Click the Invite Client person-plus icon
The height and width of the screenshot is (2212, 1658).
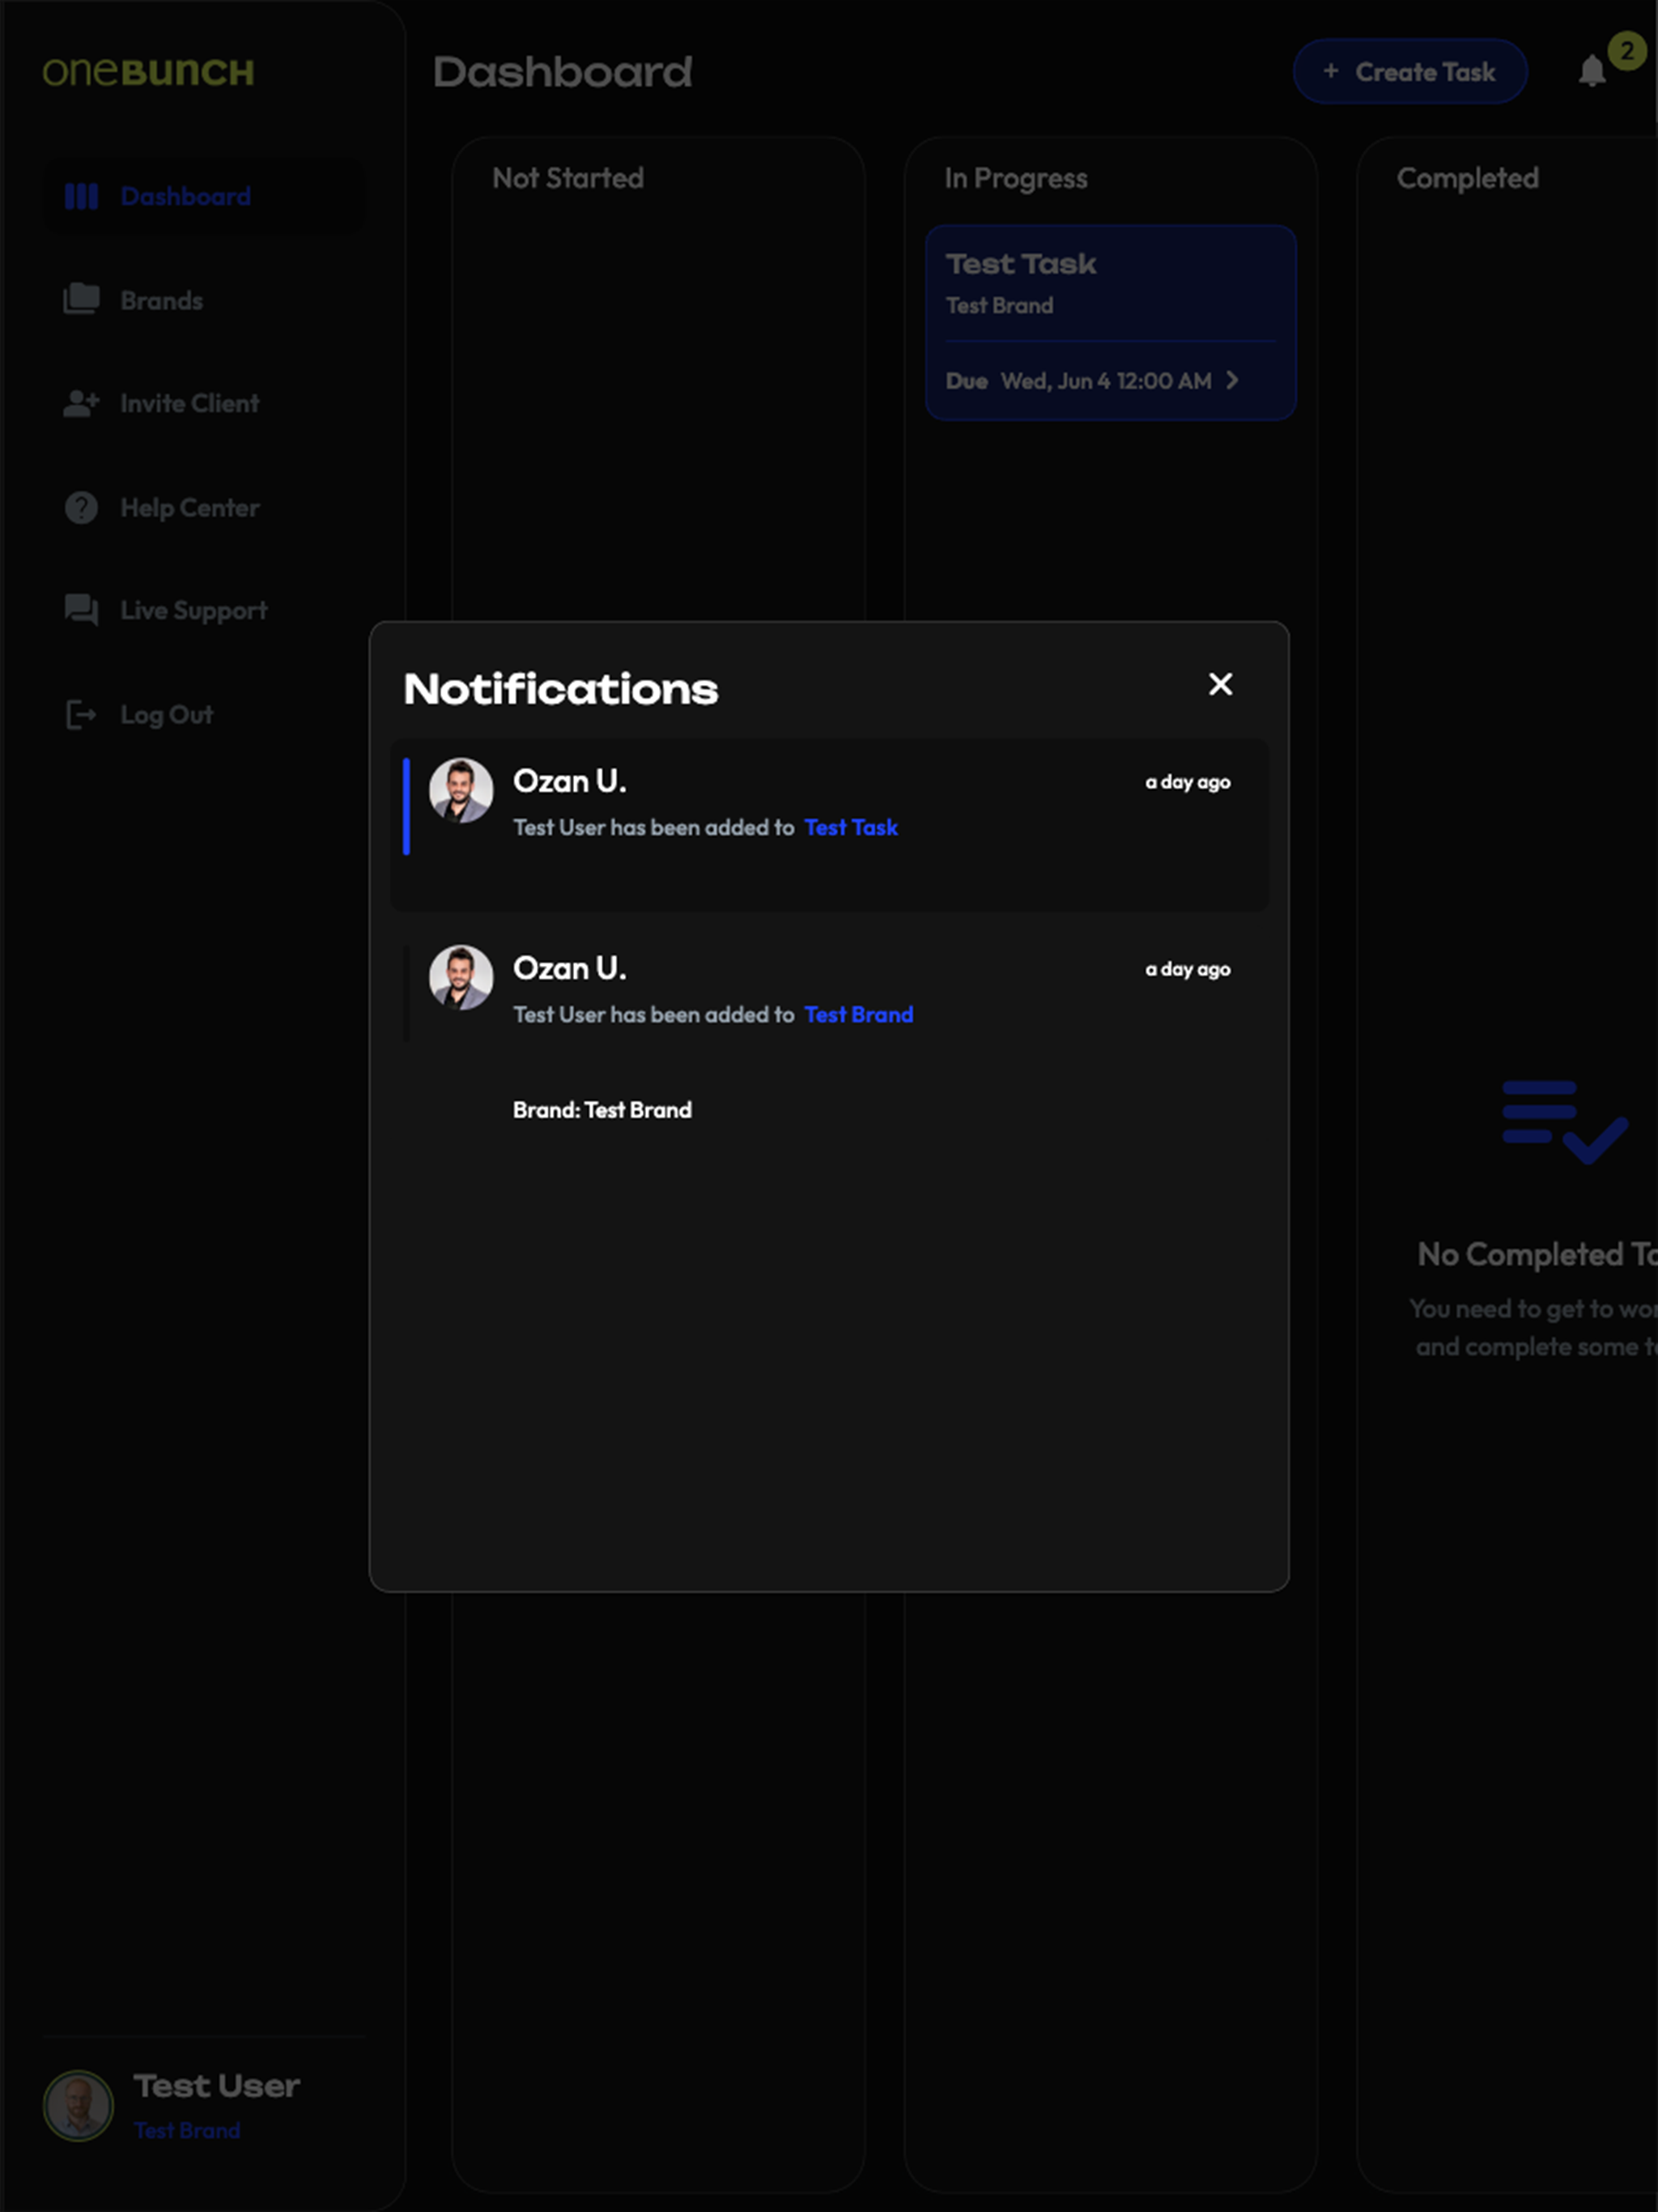click(81, 403)
